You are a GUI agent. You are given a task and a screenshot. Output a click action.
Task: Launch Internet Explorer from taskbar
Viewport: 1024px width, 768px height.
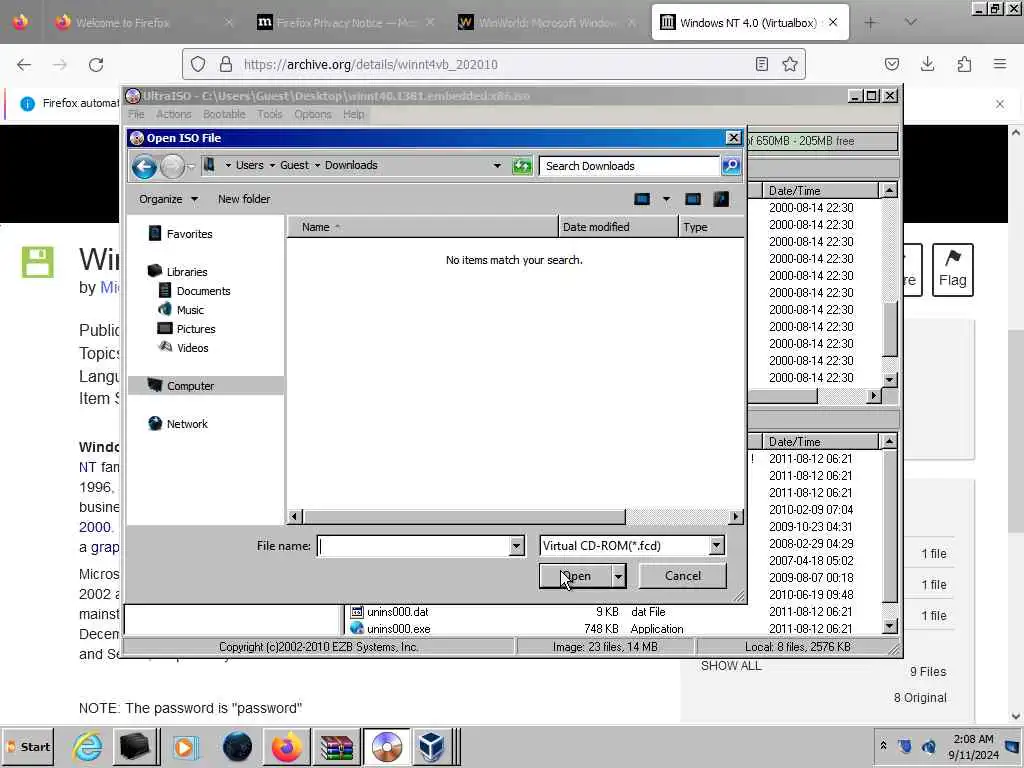point(87,746)
